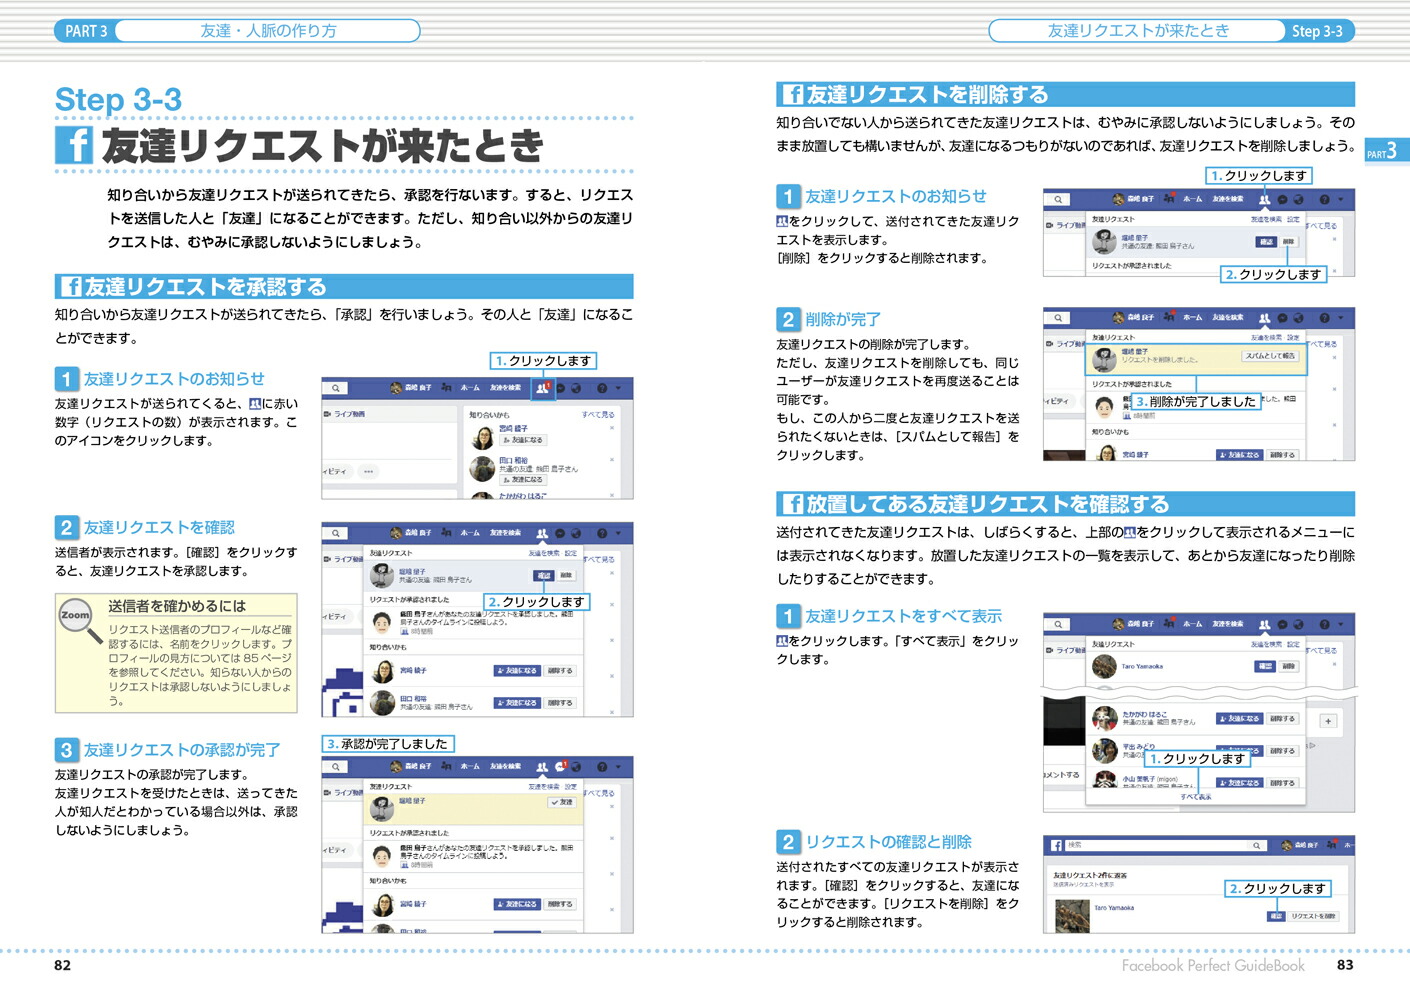Click 確認 for Taro Yamaoka in すべて表示 step 1

(x=1266, y=666)
